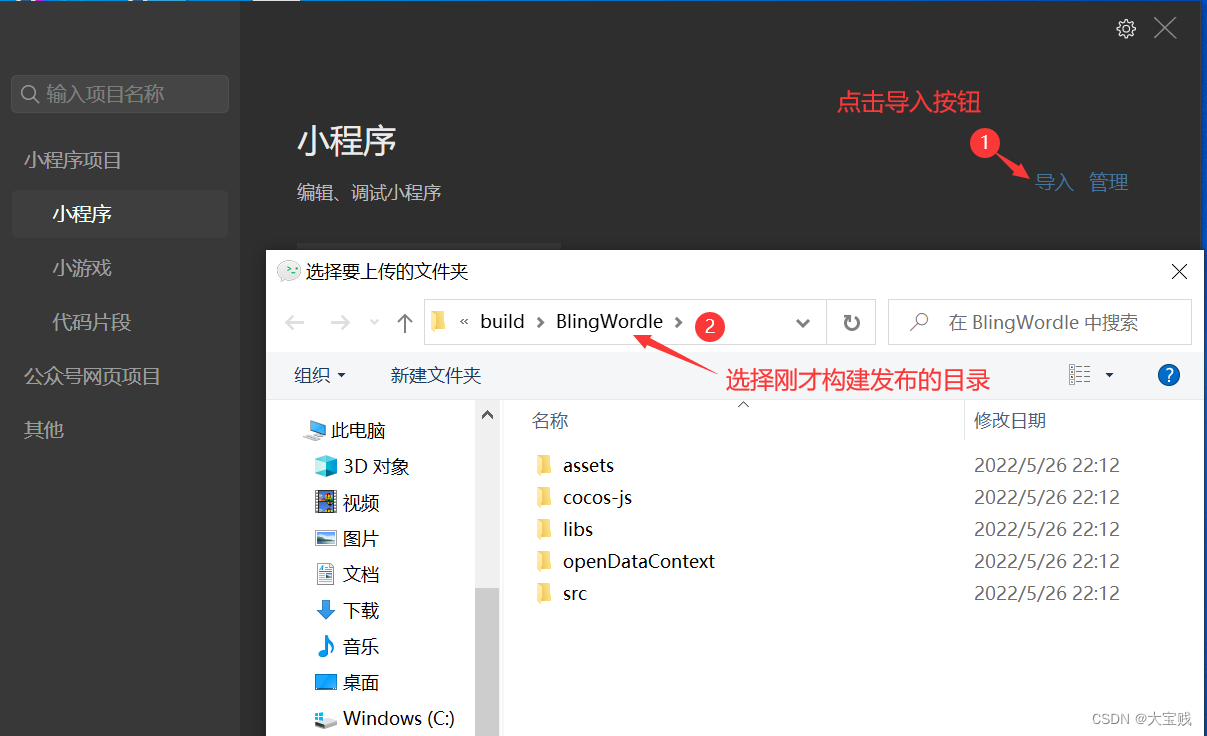Click the back navigation arrow
The height and width of the screenshot is (736, 1207).
coord(295,323)
